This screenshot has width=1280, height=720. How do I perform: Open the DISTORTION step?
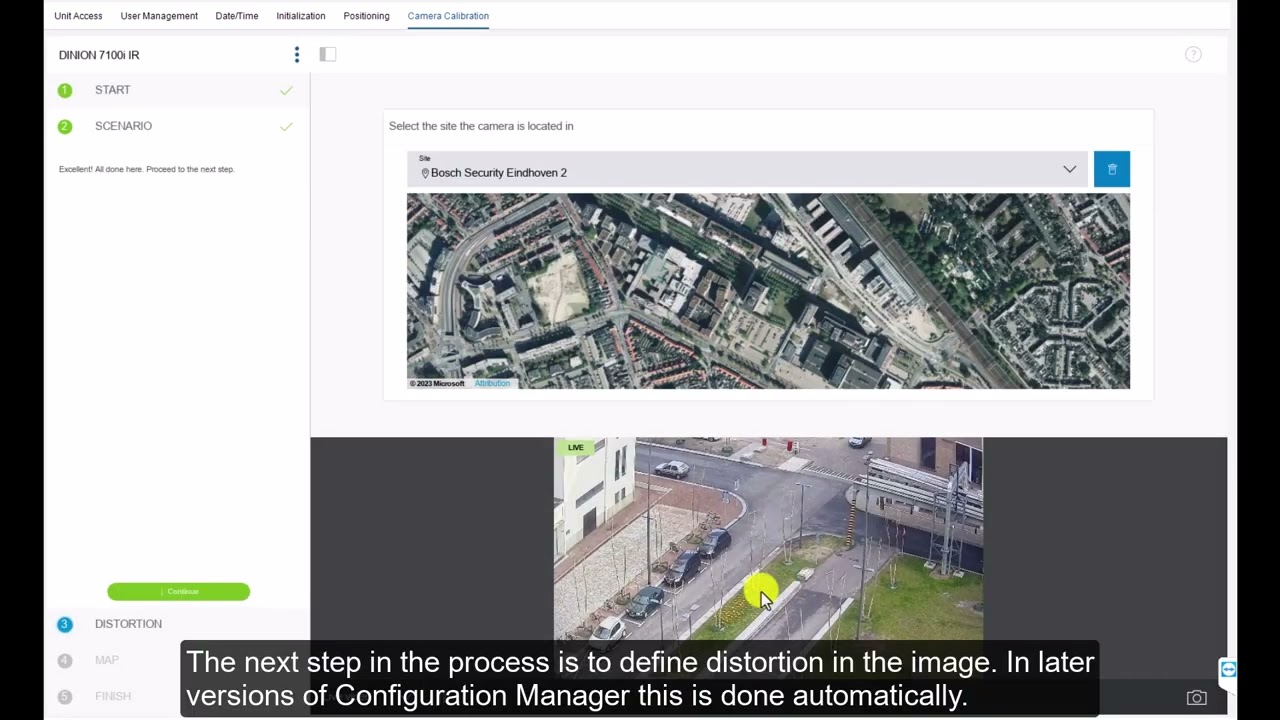[x=128, y=624]
